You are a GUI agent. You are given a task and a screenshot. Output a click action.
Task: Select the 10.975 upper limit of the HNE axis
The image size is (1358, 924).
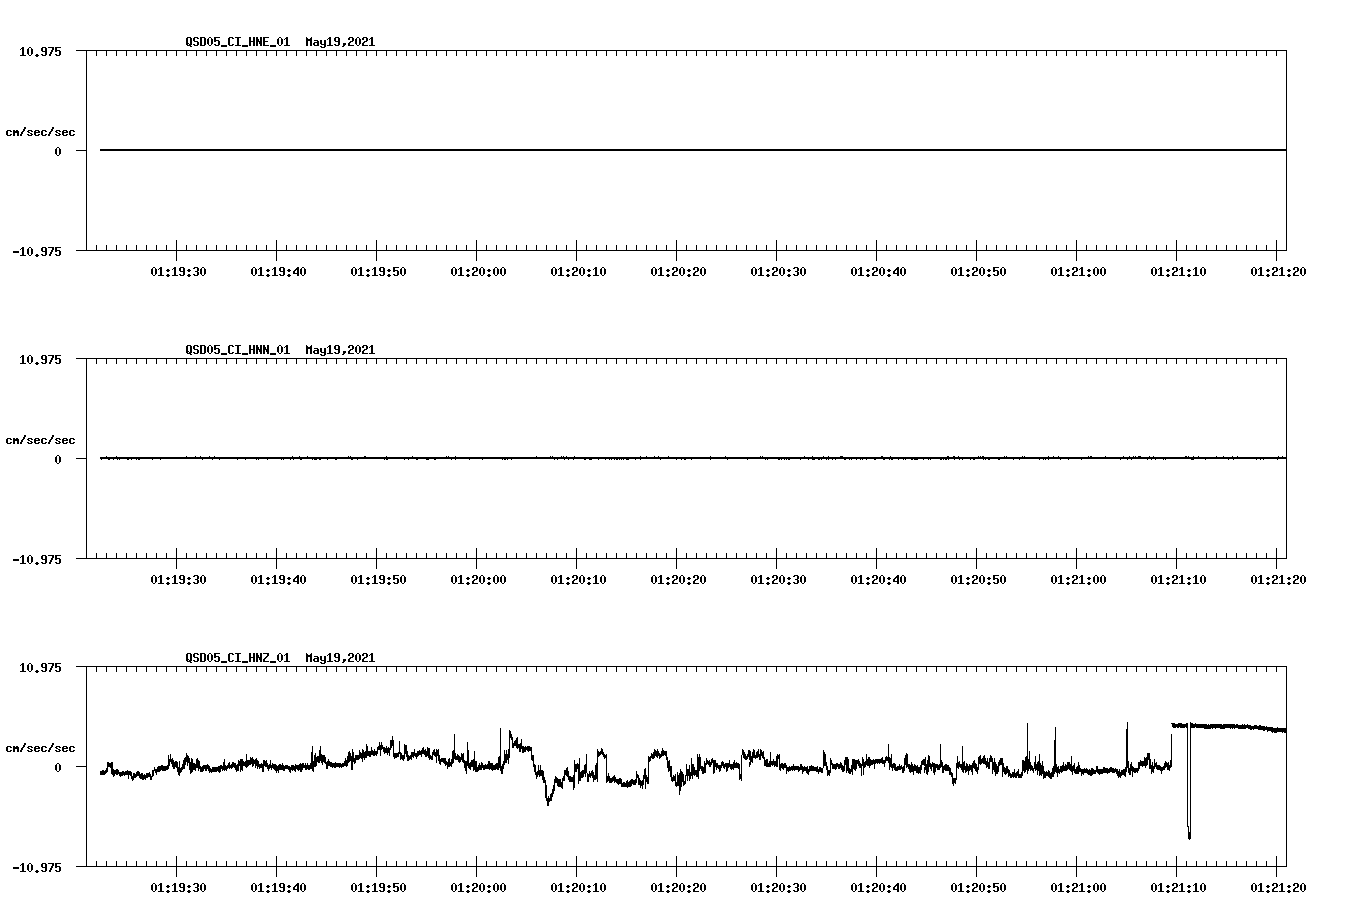point(41,51)
